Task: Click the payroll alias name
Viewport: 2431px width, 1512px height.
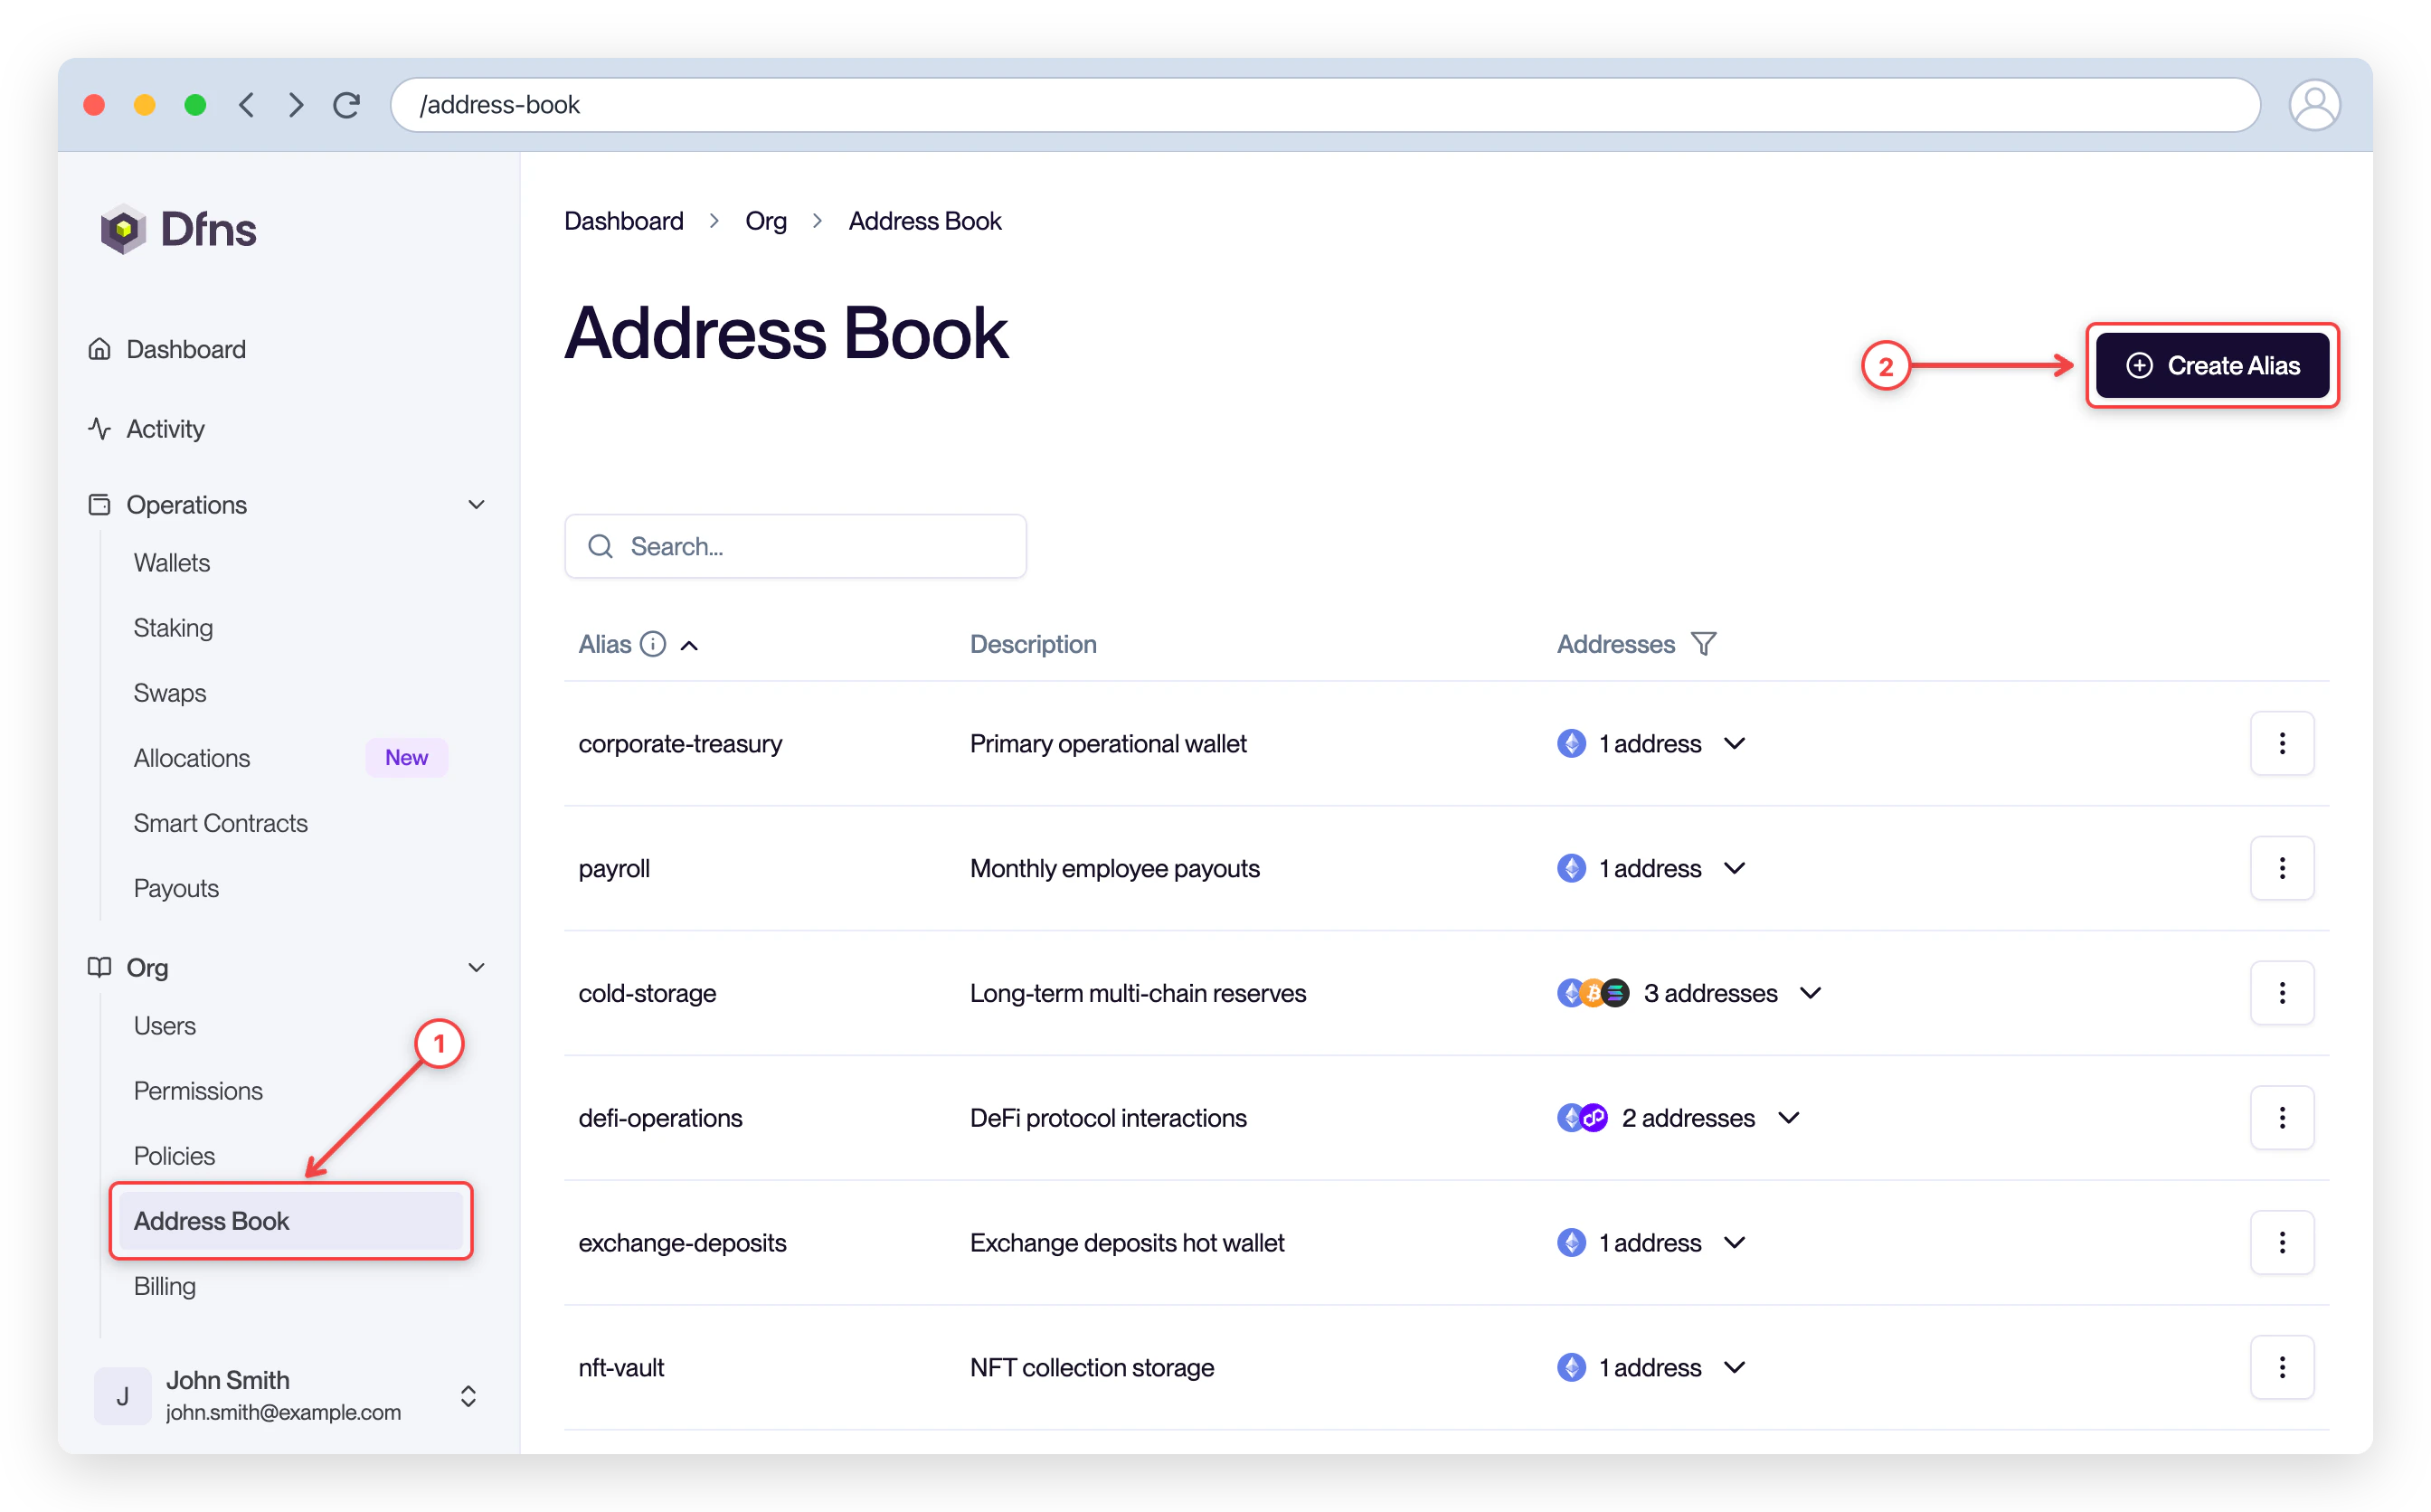Action: 614,868
